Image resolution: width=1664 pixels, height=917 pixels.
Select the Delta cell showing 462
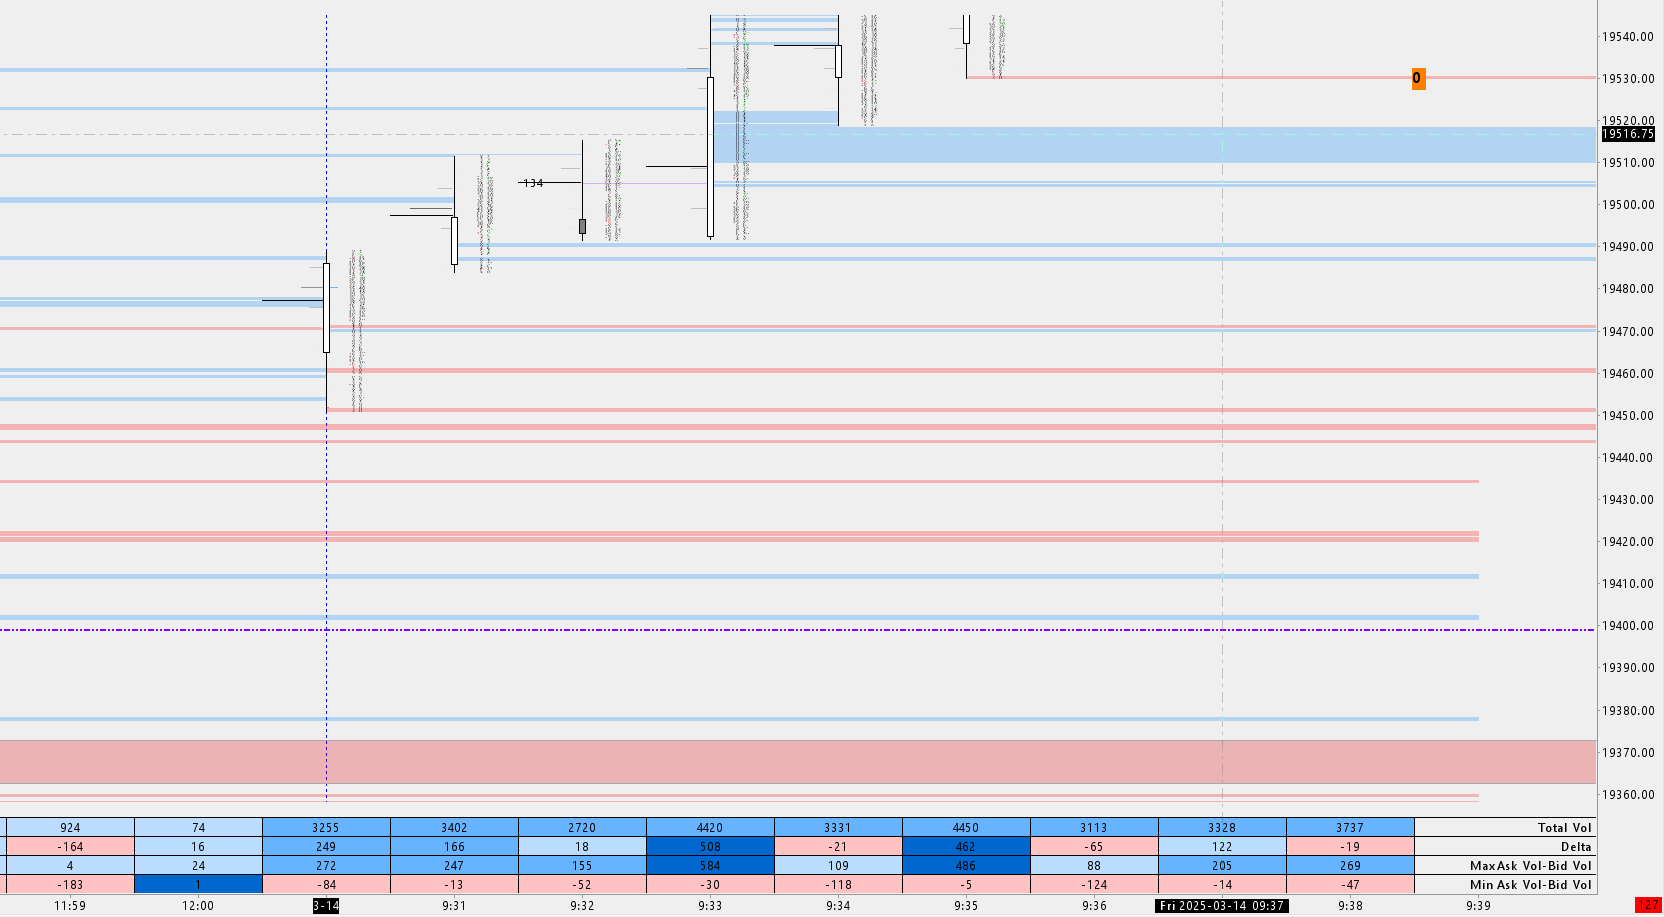click(966, 846)
